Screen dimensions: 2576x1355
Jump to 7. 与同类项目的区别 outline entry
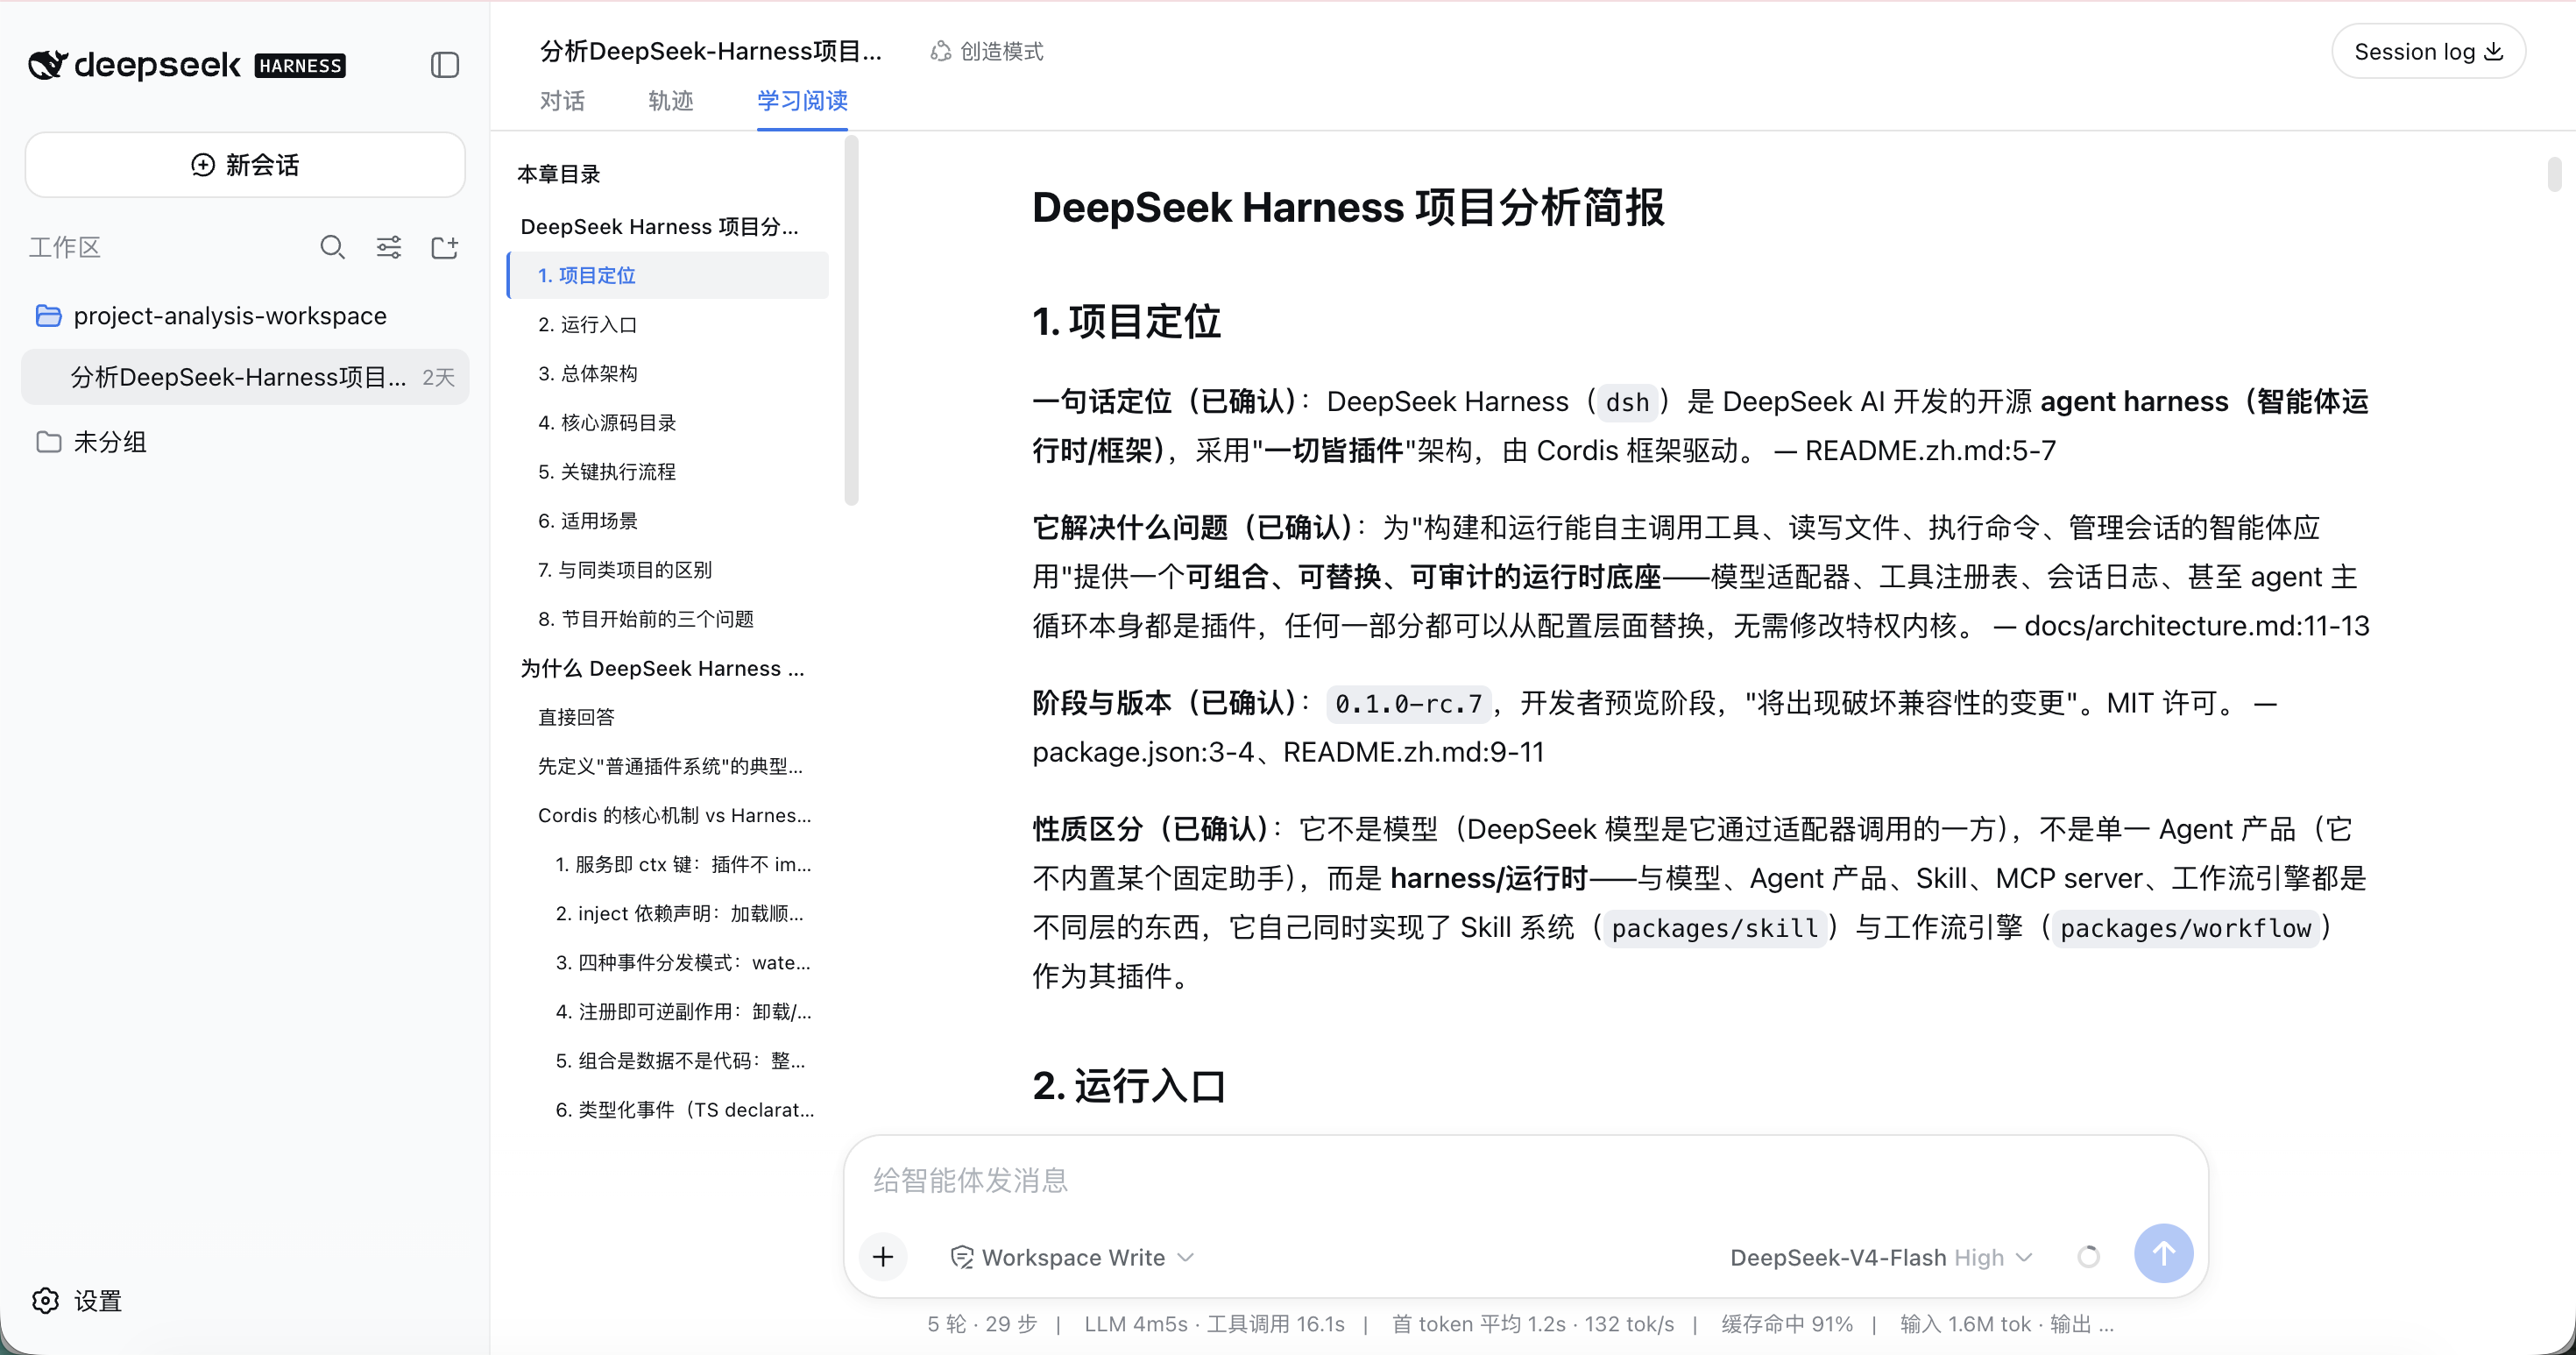tap(668, 569)
